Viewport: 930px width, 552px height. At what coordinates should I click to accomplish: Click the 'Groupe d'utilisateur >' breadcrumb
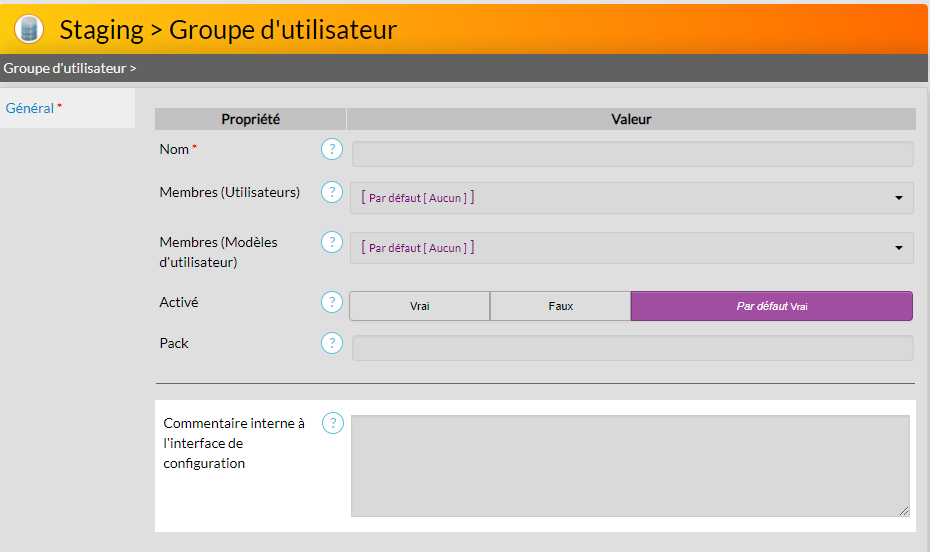click(x=70, y=69)
